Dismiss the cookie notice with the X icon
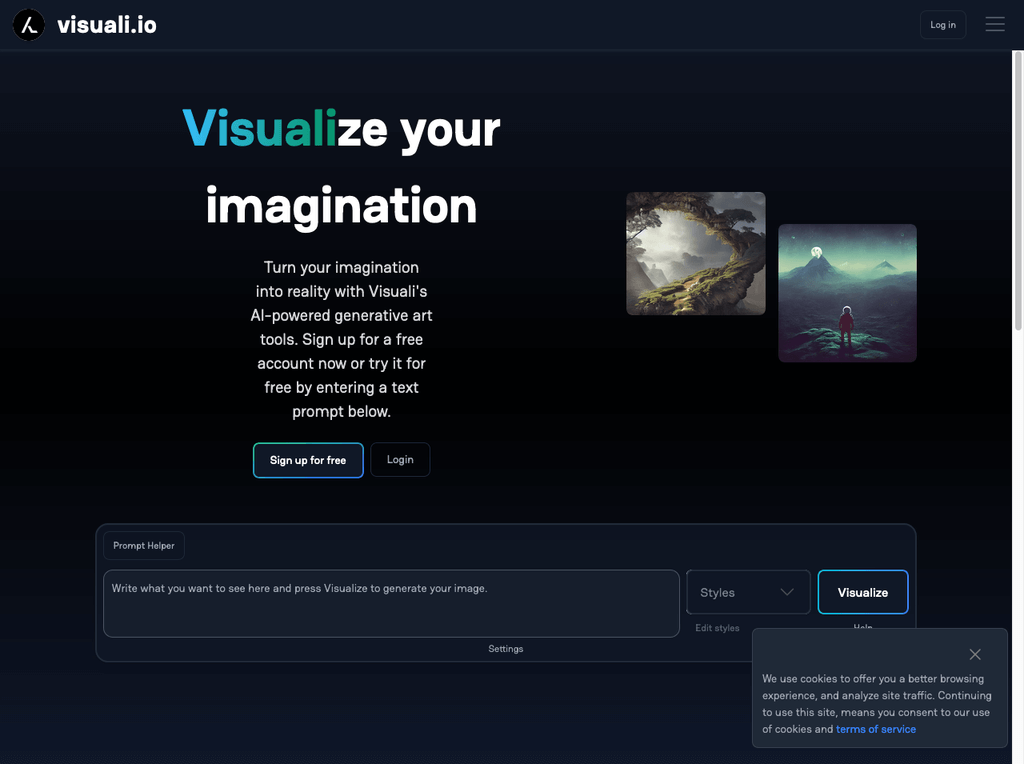1024x764 pixels. pyautogui.click(x=974, y=654)
